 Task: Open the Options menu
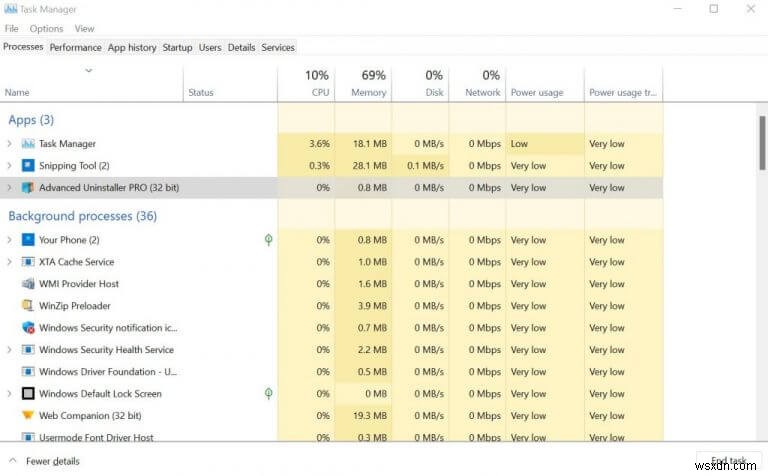point(46,28)
